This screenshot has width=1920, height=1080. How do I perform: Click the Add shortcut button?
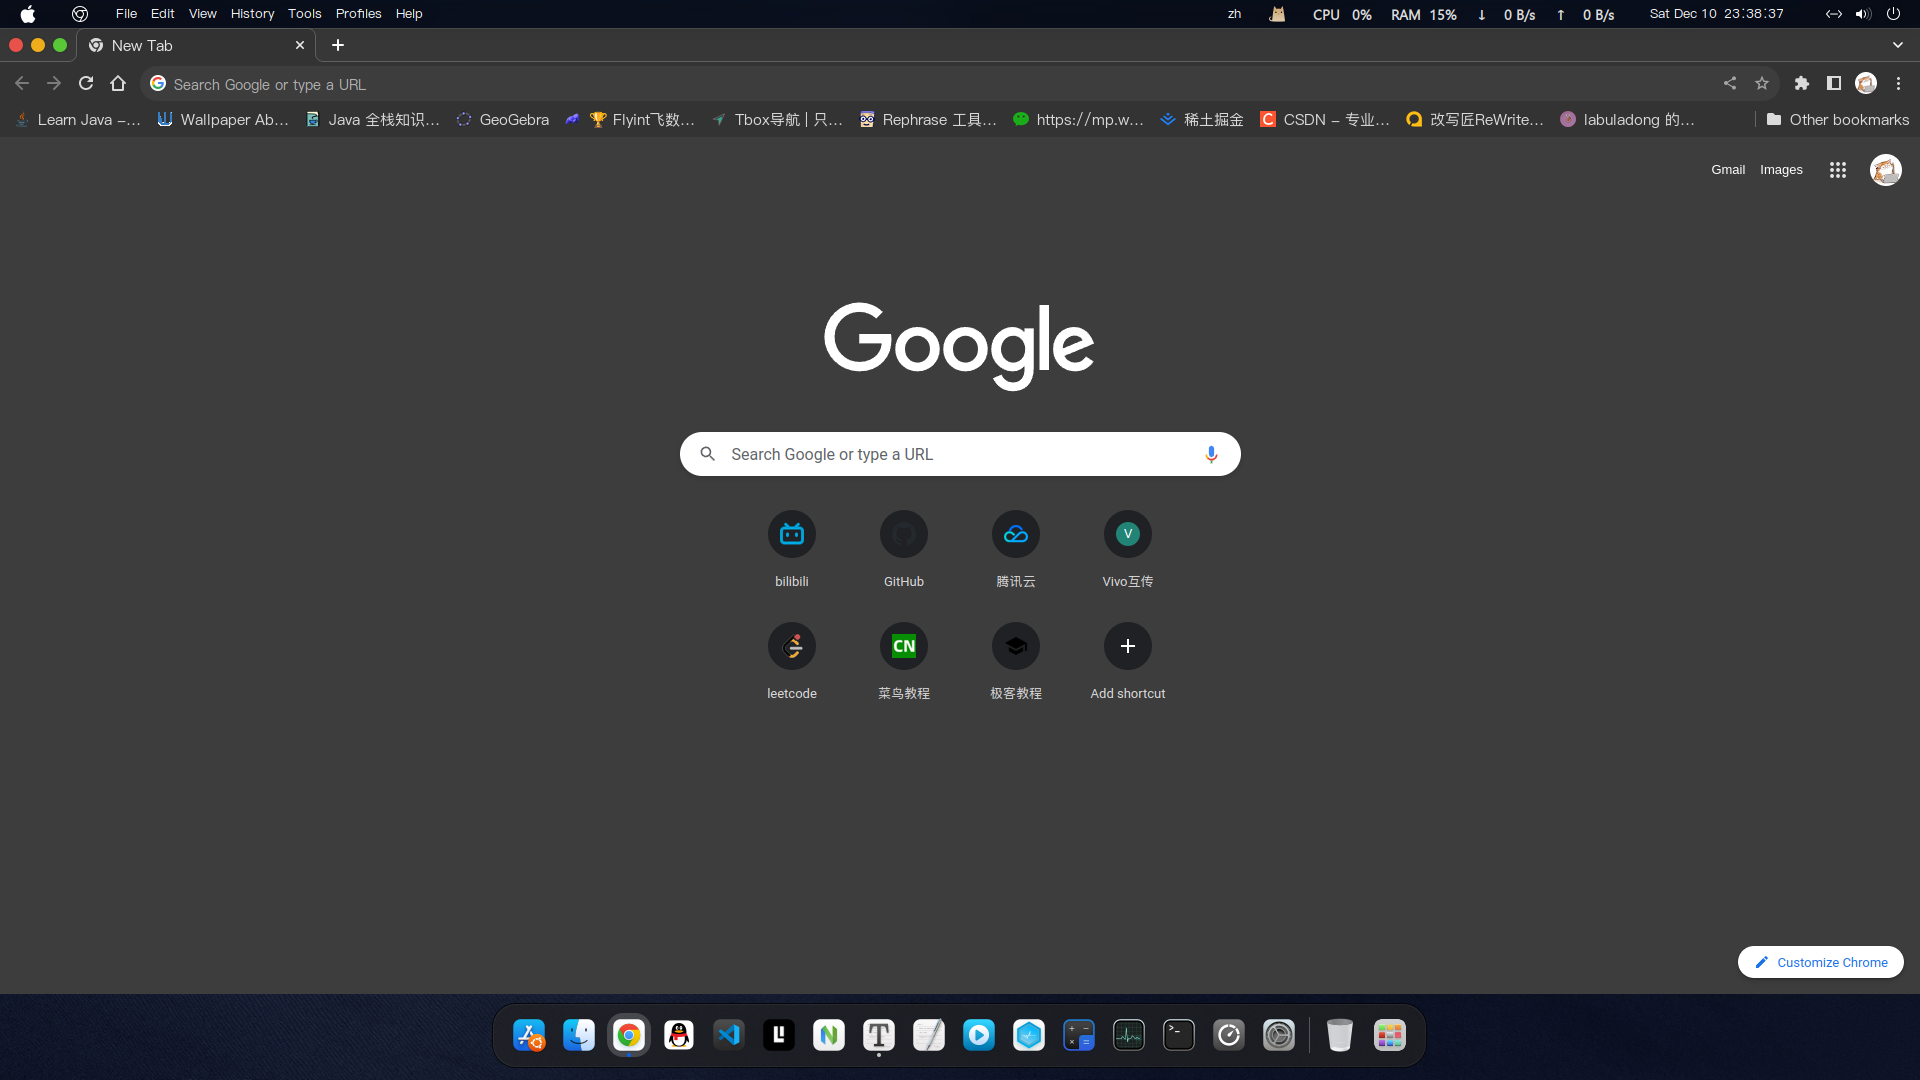[x=1128, y=647]
